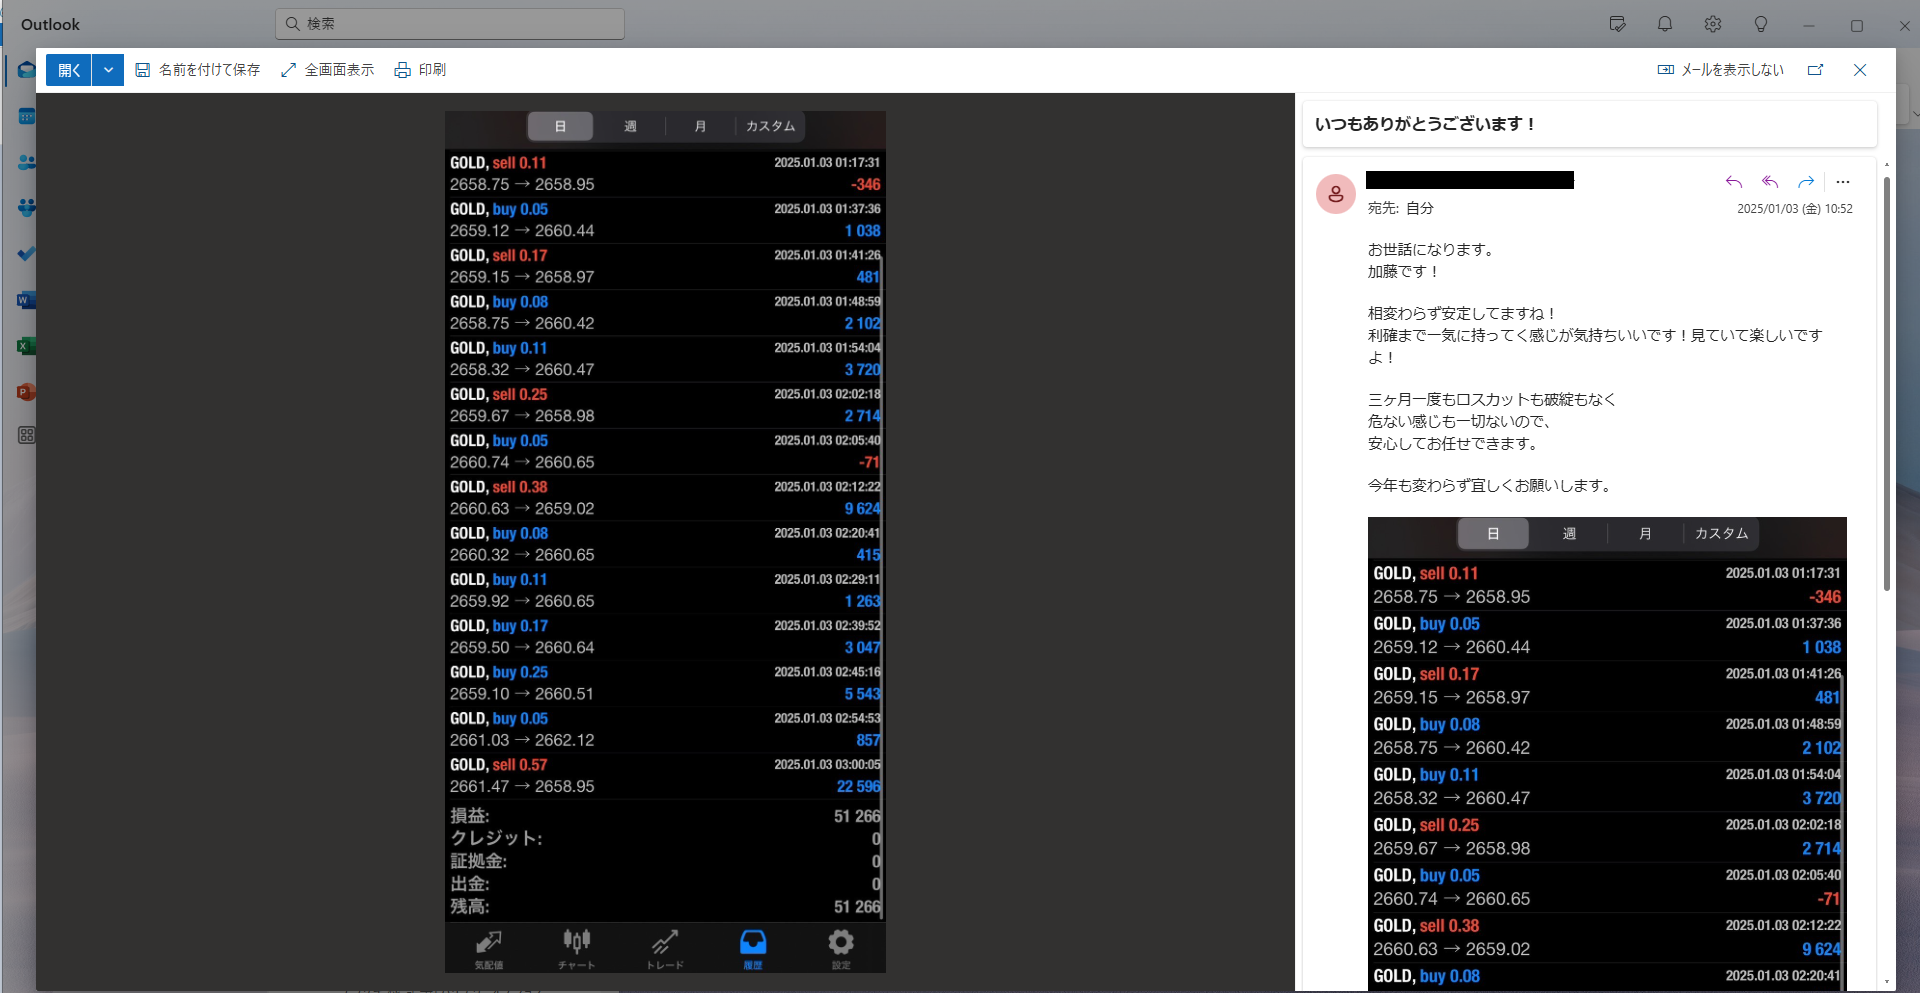
Task: Click the inline image in the email body
Action: (1607, 753)
